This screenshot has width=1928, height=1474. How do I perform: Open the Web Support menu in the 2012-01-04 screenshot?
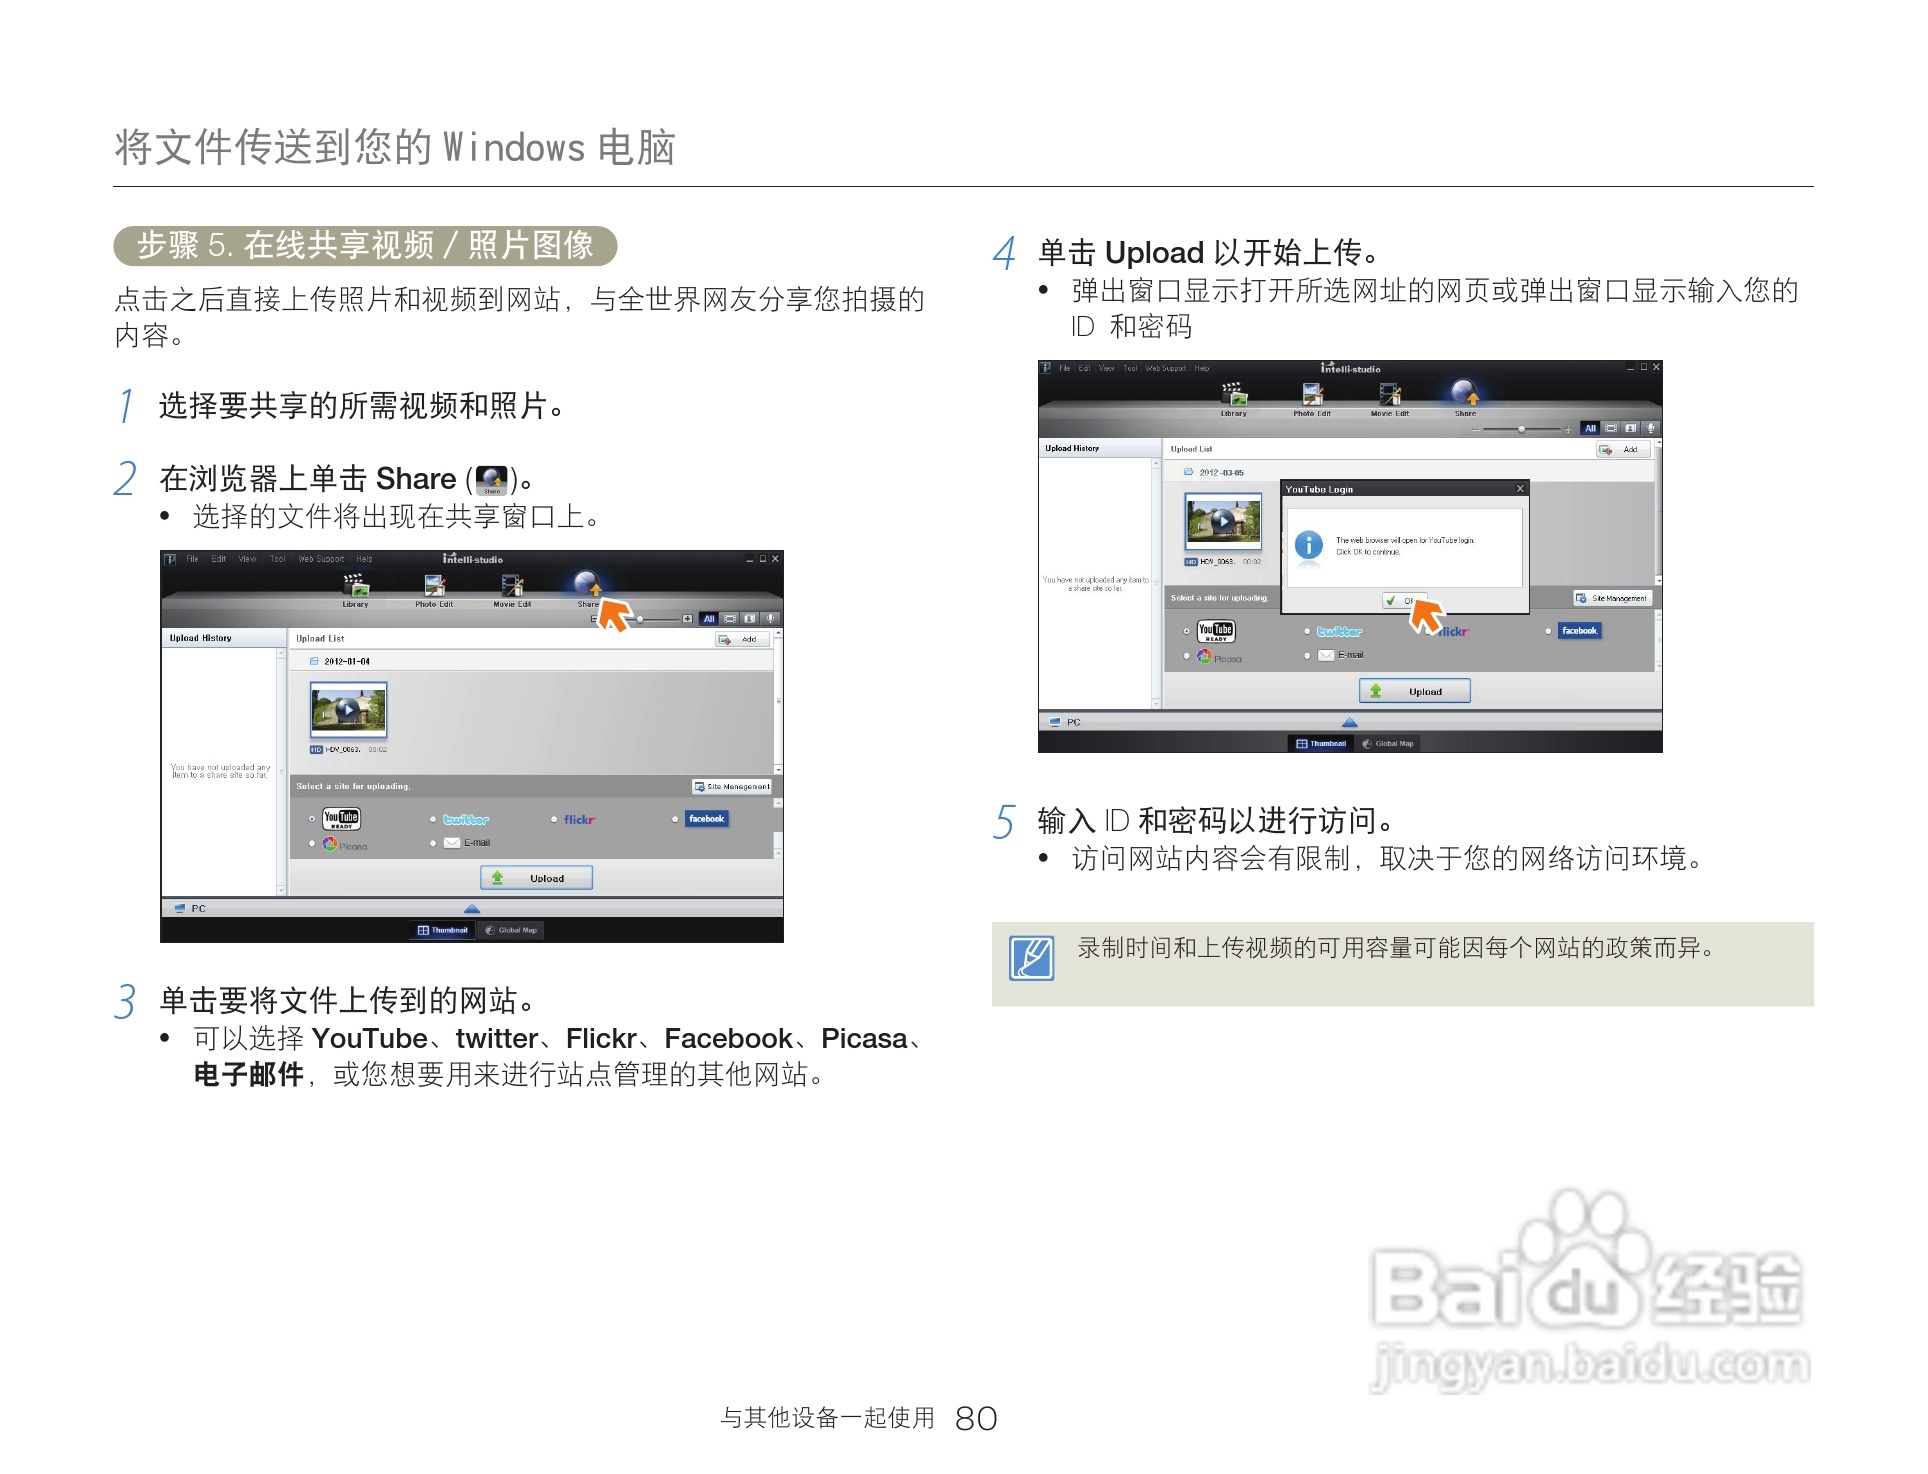coord(321,559)
